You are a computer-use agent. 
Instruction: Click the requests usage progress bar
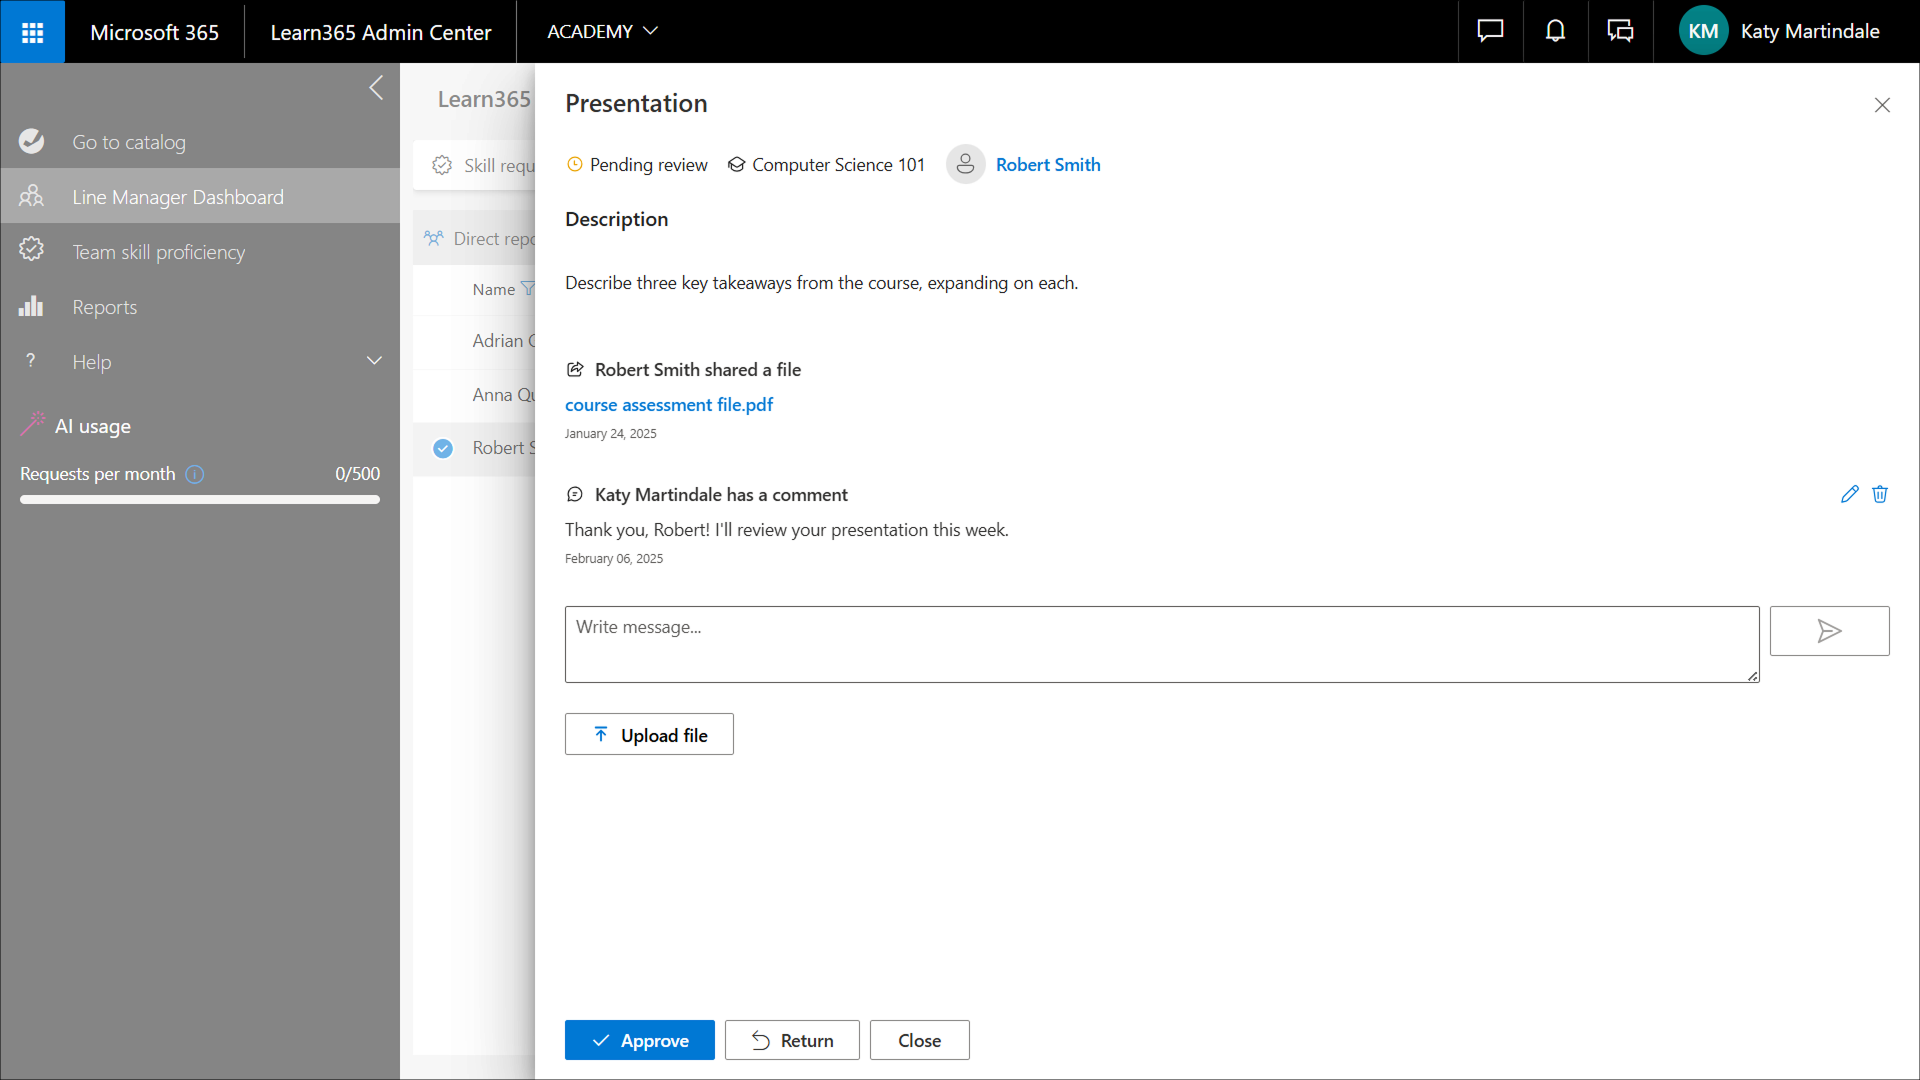click(x=200, y=500)
